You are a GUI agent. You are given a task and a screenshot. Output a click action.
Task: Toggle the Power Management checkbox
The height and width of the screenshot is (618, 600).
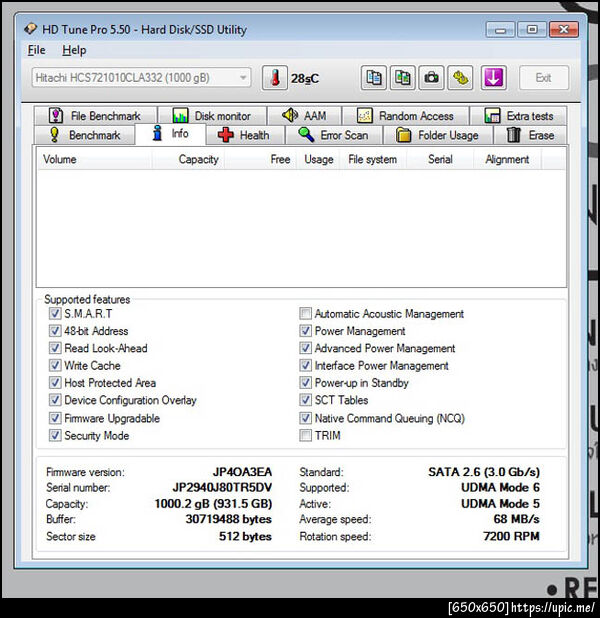pos(305,331)
